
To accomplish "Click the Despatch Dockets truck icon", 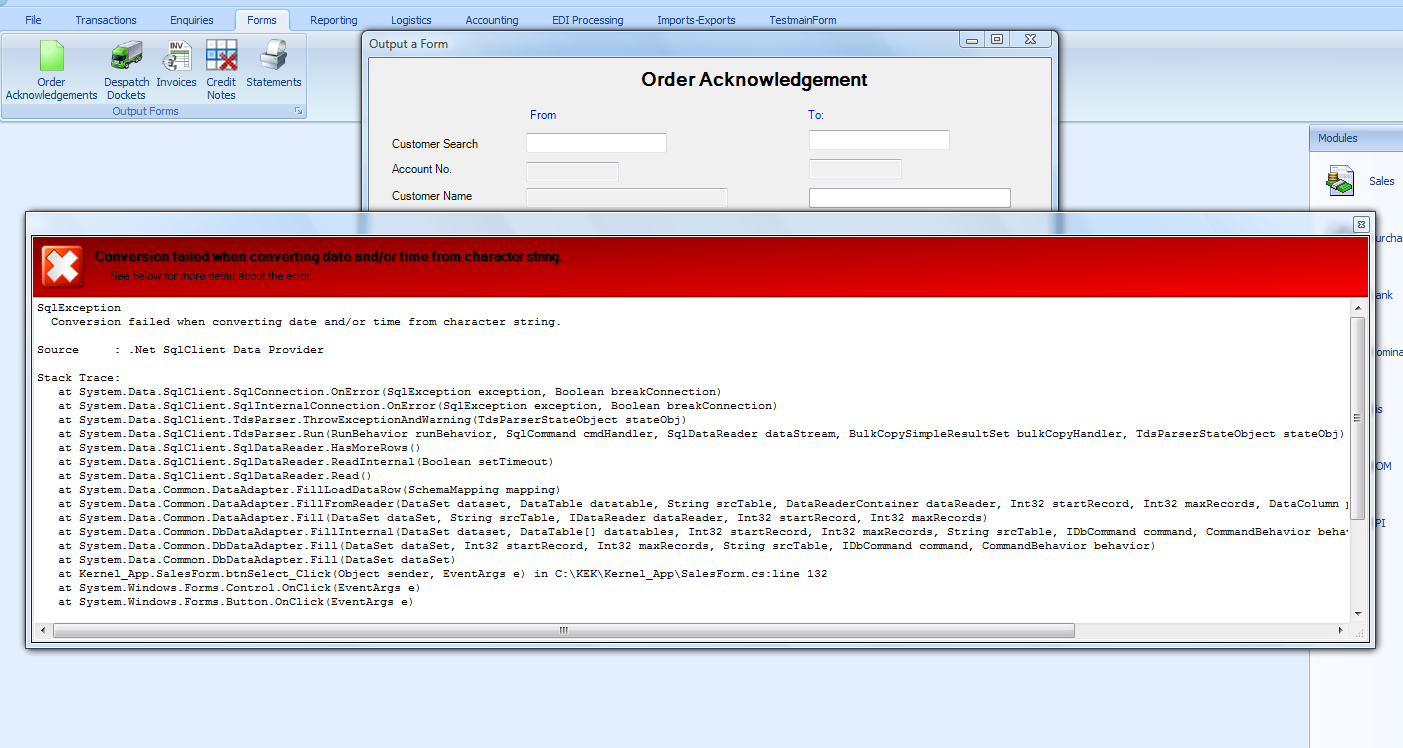I will [x=126, y=57].
